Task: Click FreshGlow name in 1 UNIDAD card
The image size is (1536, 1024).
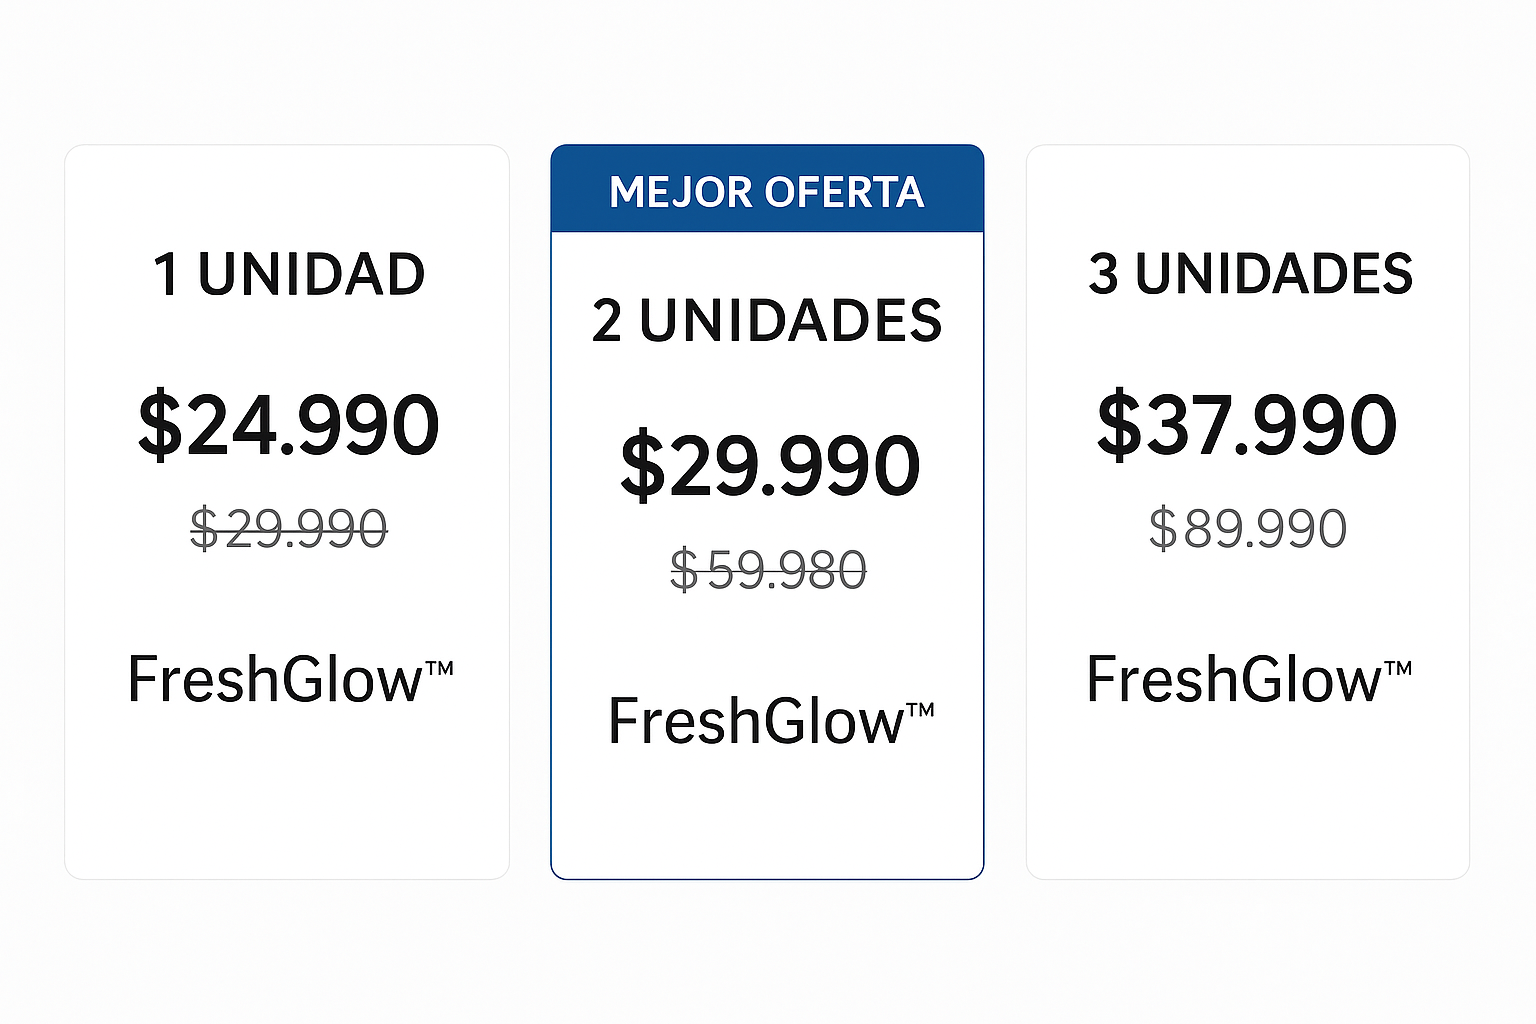Action: coord(275,680)
